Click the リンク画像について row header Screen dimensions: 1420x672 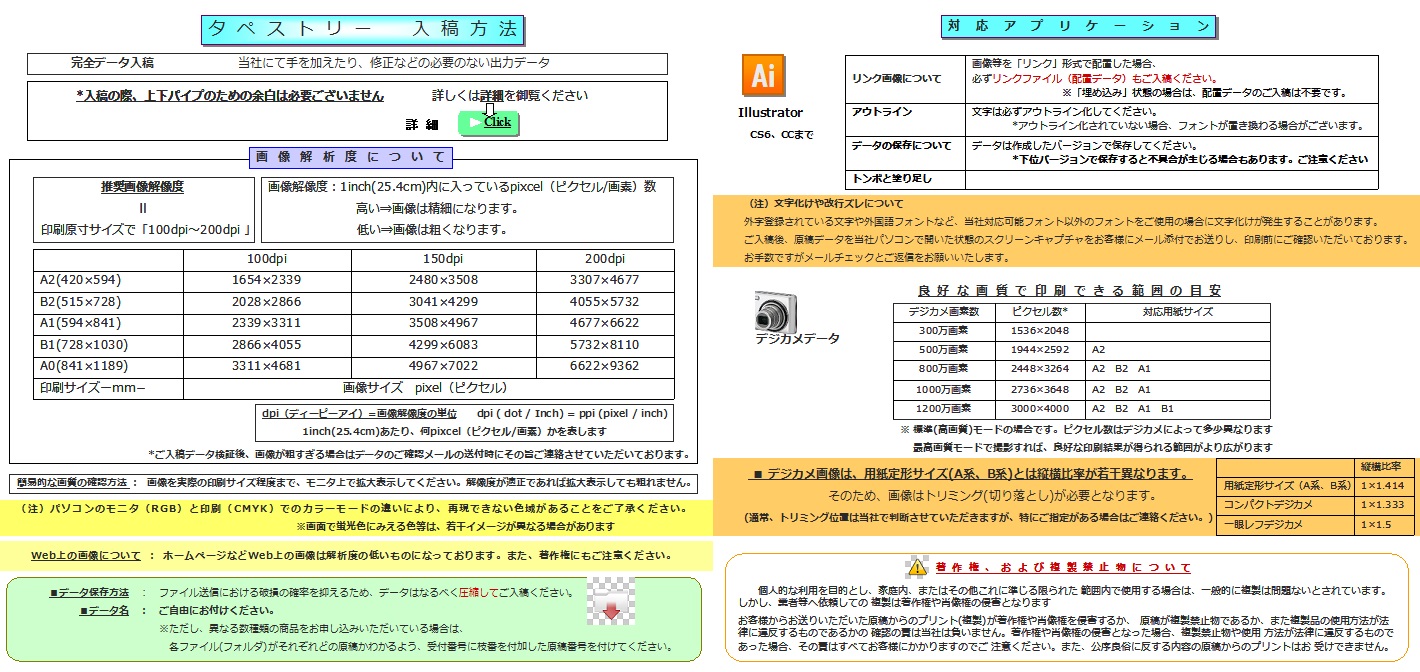905,78
